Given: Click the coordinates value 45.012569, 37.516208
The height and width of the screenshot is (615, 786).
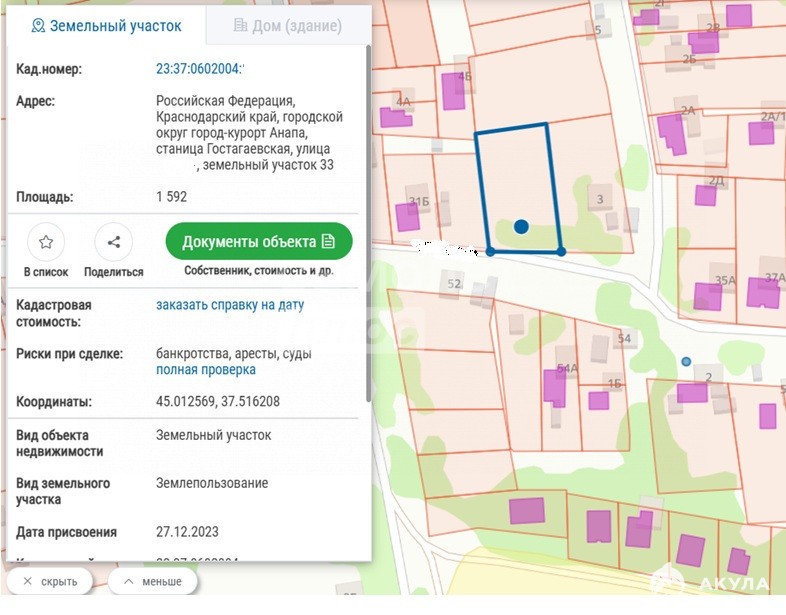Looking at the screenshot, I should 218,402.
